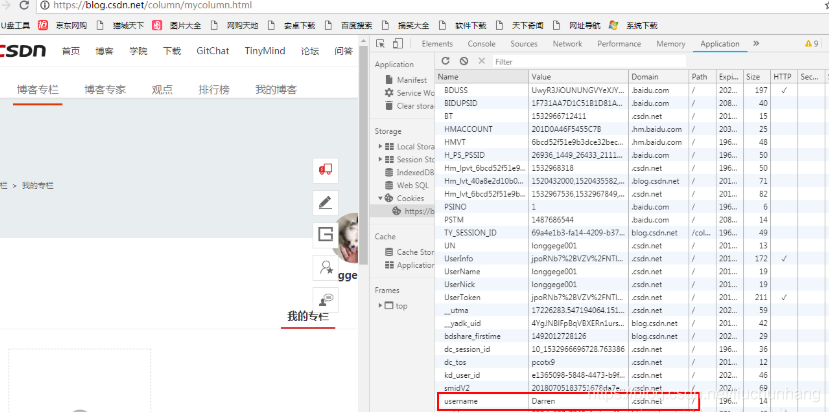Screen dimensions: 829x412
Task: Open the 系统下载 bookmark
Action: (x=633, y=25)
